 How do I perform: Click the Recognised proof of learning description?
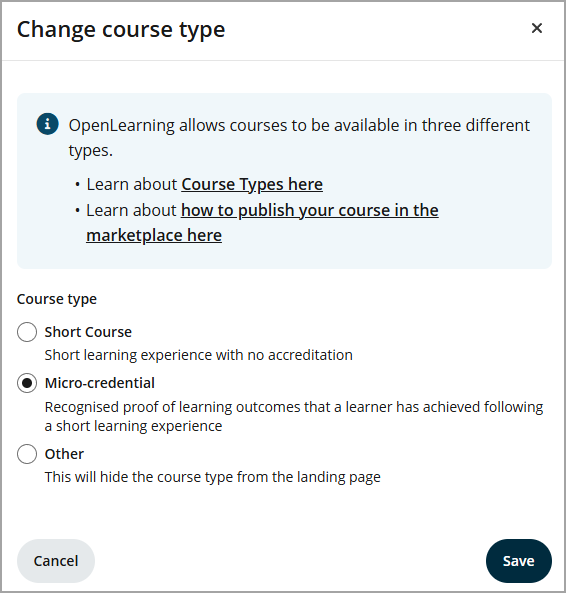[294, 416]
